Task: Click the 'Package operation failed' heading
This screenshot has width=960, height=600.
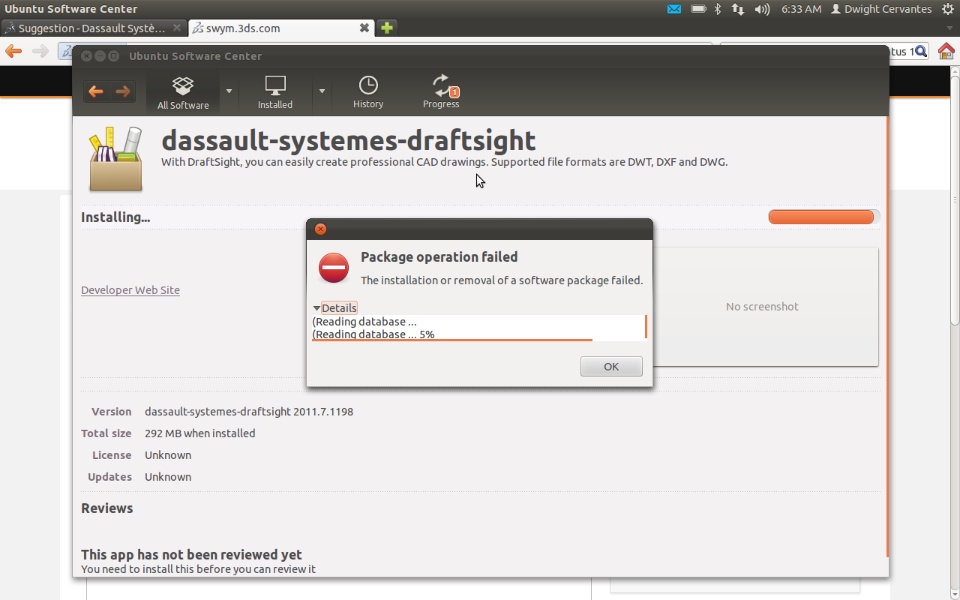Action: point(439,257)
